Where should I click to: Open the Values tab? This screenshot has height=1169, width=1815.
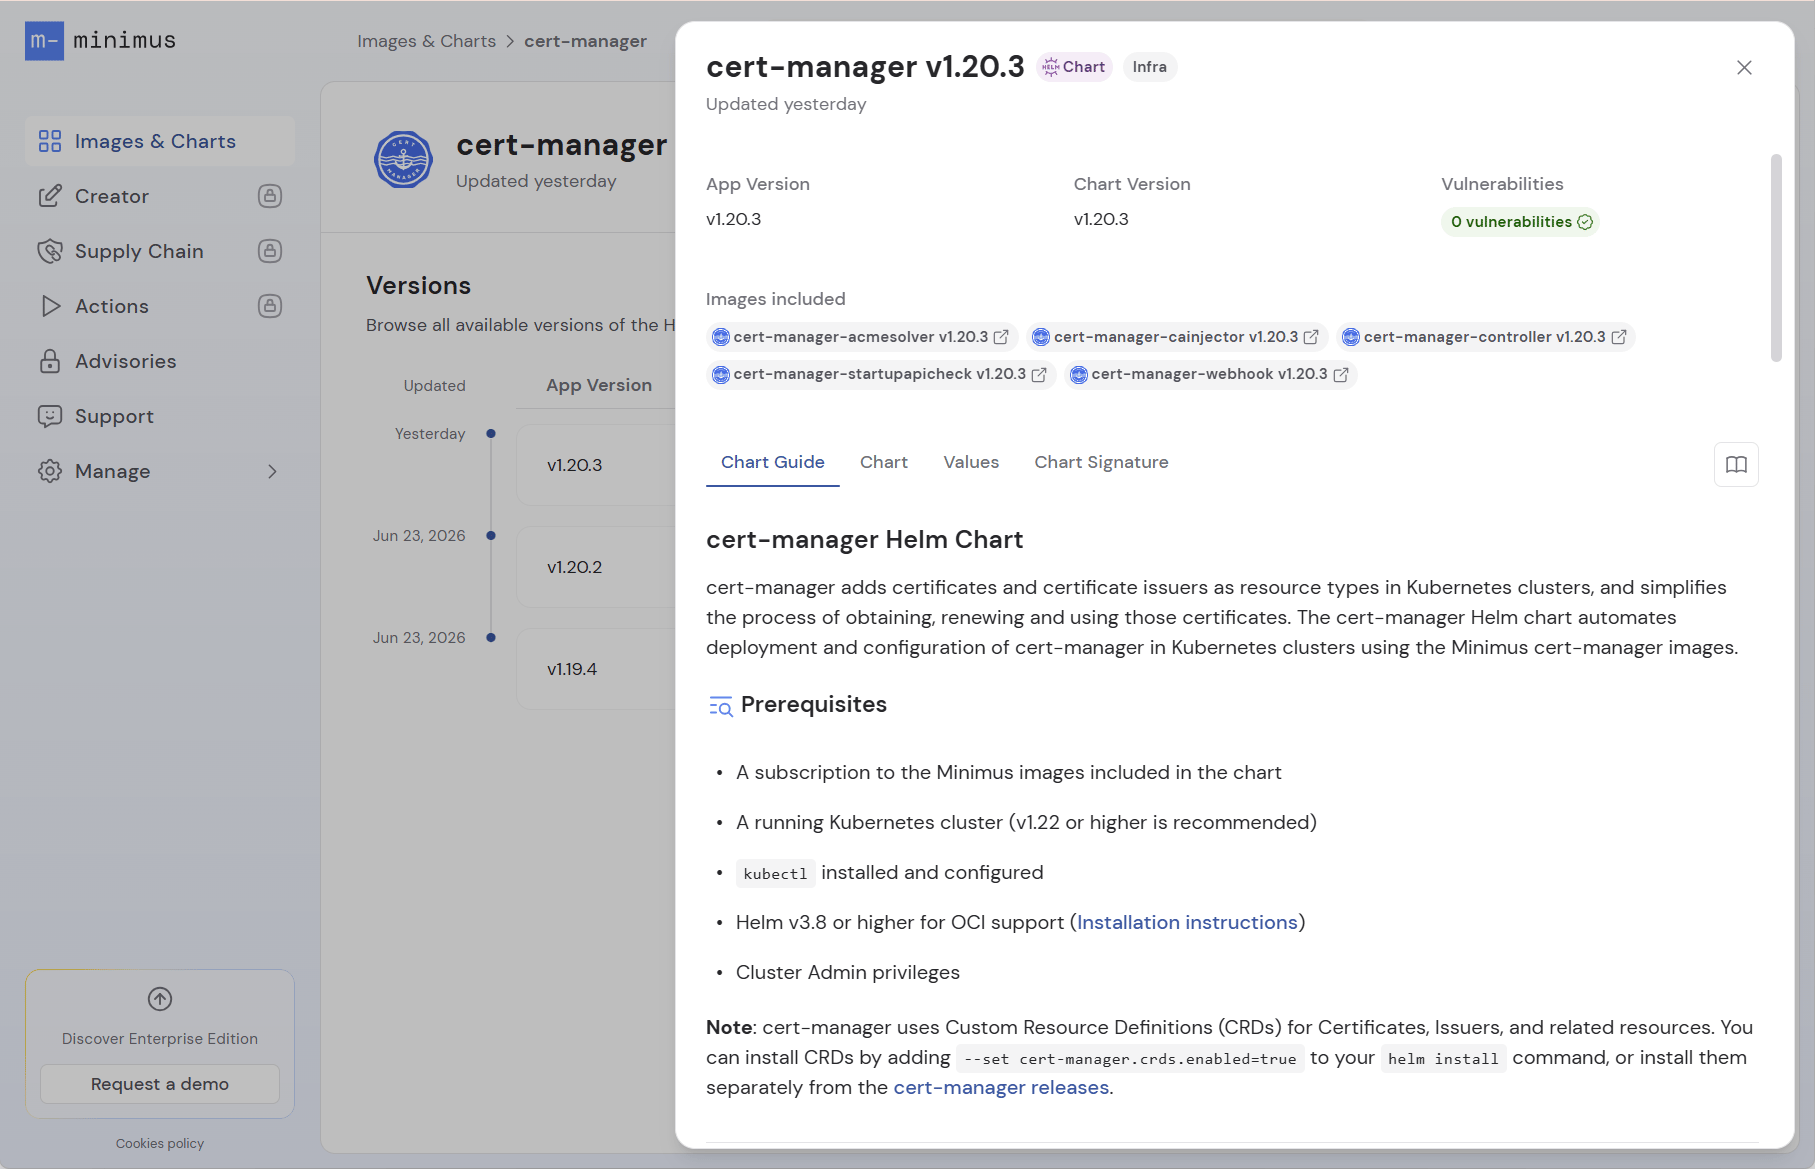971,462
